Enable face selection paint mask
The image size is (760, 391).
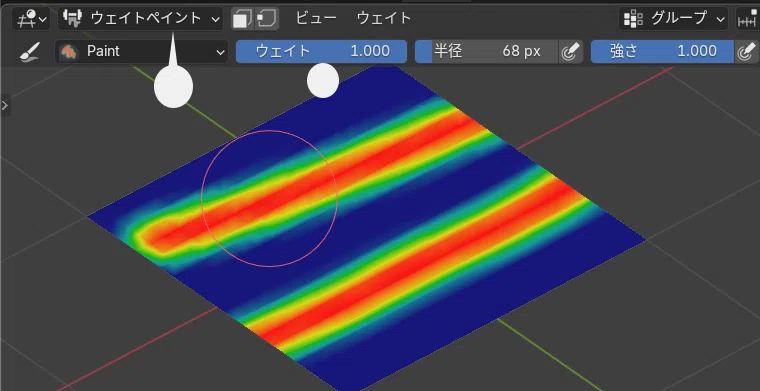(x=242, y=19)
